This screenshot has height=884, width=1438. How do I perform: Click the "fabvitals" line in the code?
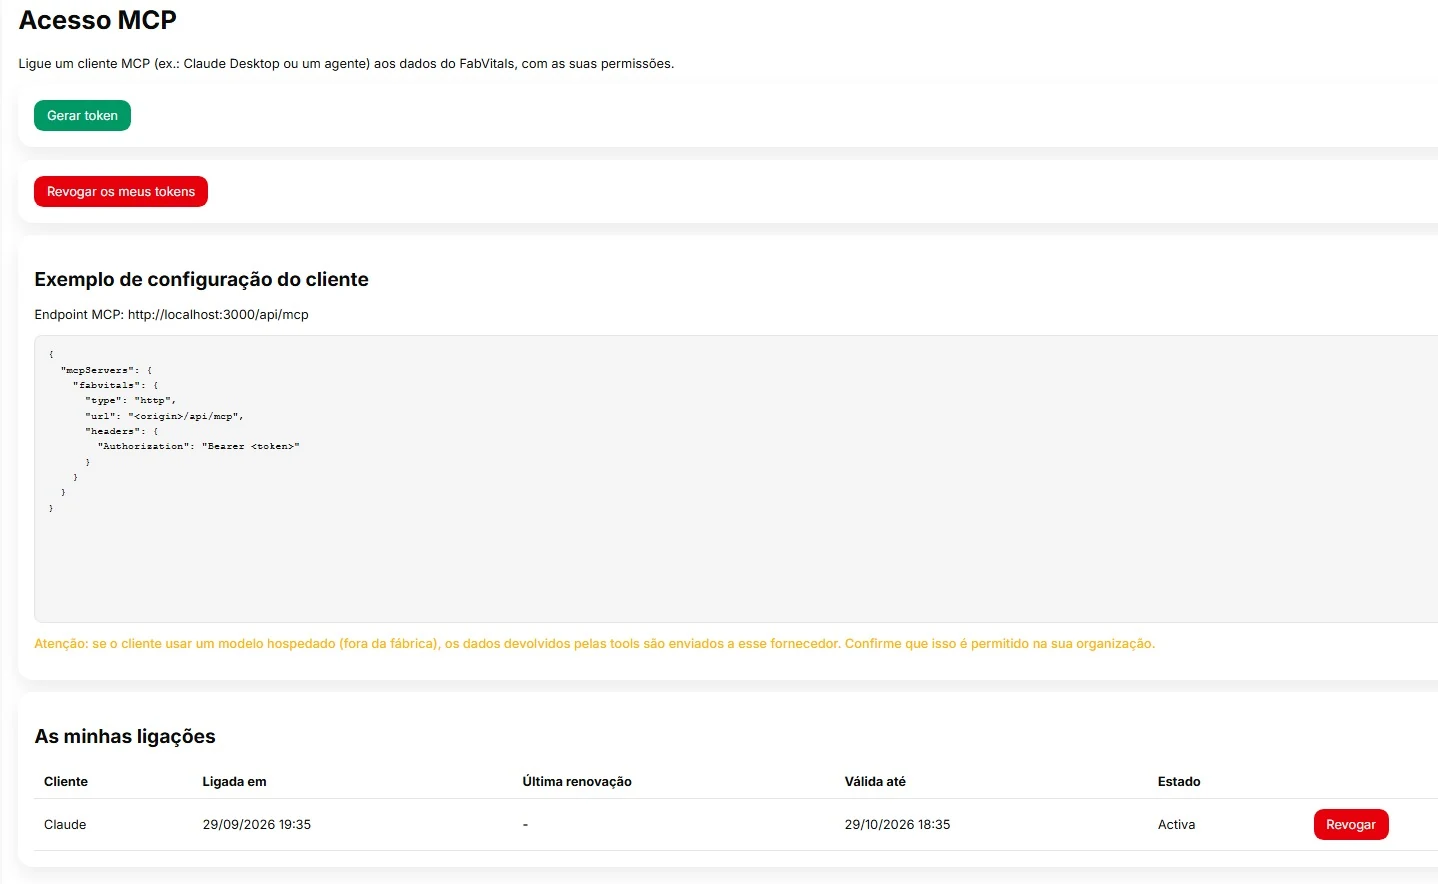click(x=115, y=386)
